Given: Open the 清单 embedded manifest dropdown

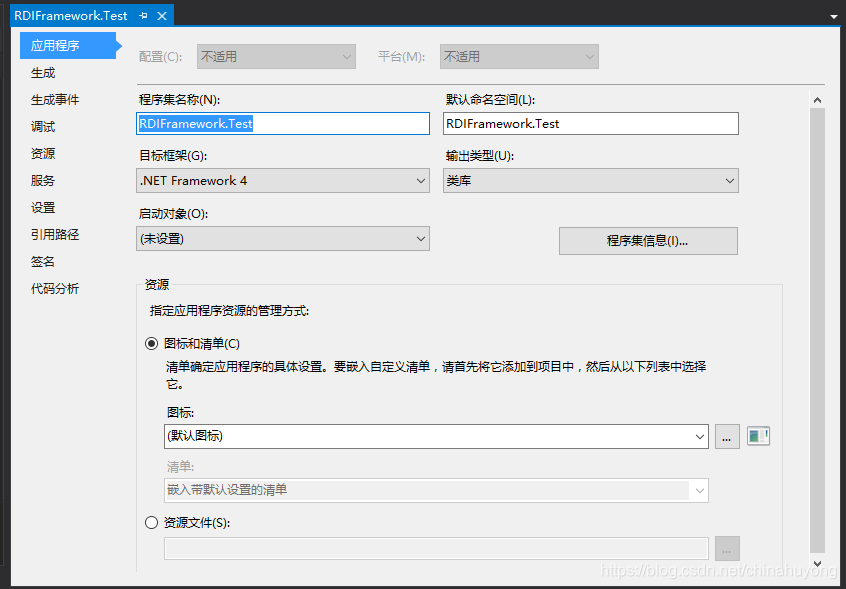Looking at the screenshot, I should click(436, 490).
